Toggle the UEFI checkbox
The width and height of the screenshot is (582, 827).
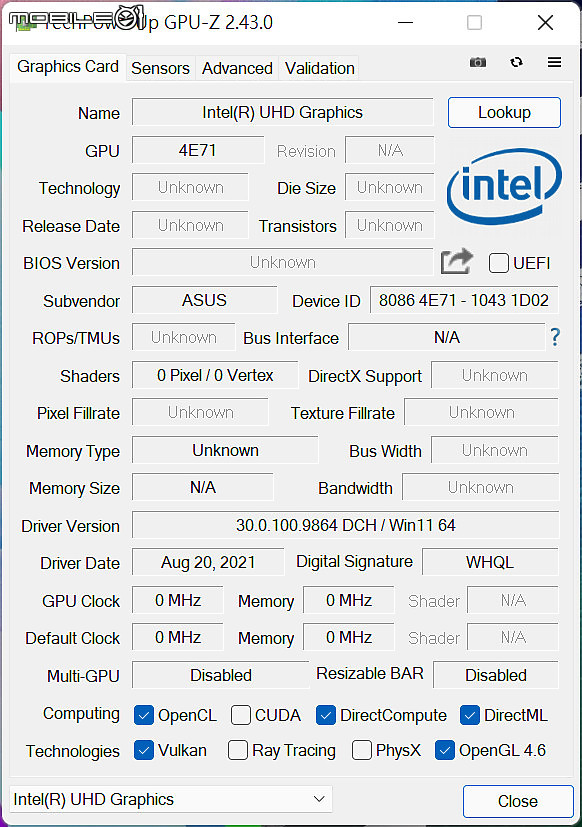(x=499, y=263)
